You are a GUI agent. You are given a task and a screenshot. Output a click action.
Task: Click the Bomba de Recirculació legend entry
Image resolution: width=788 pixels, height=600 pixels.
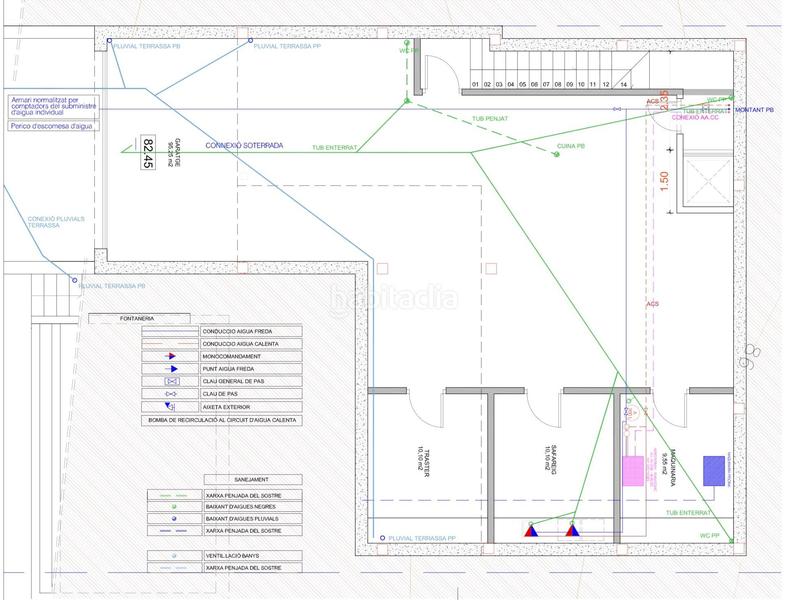(222, 420)
